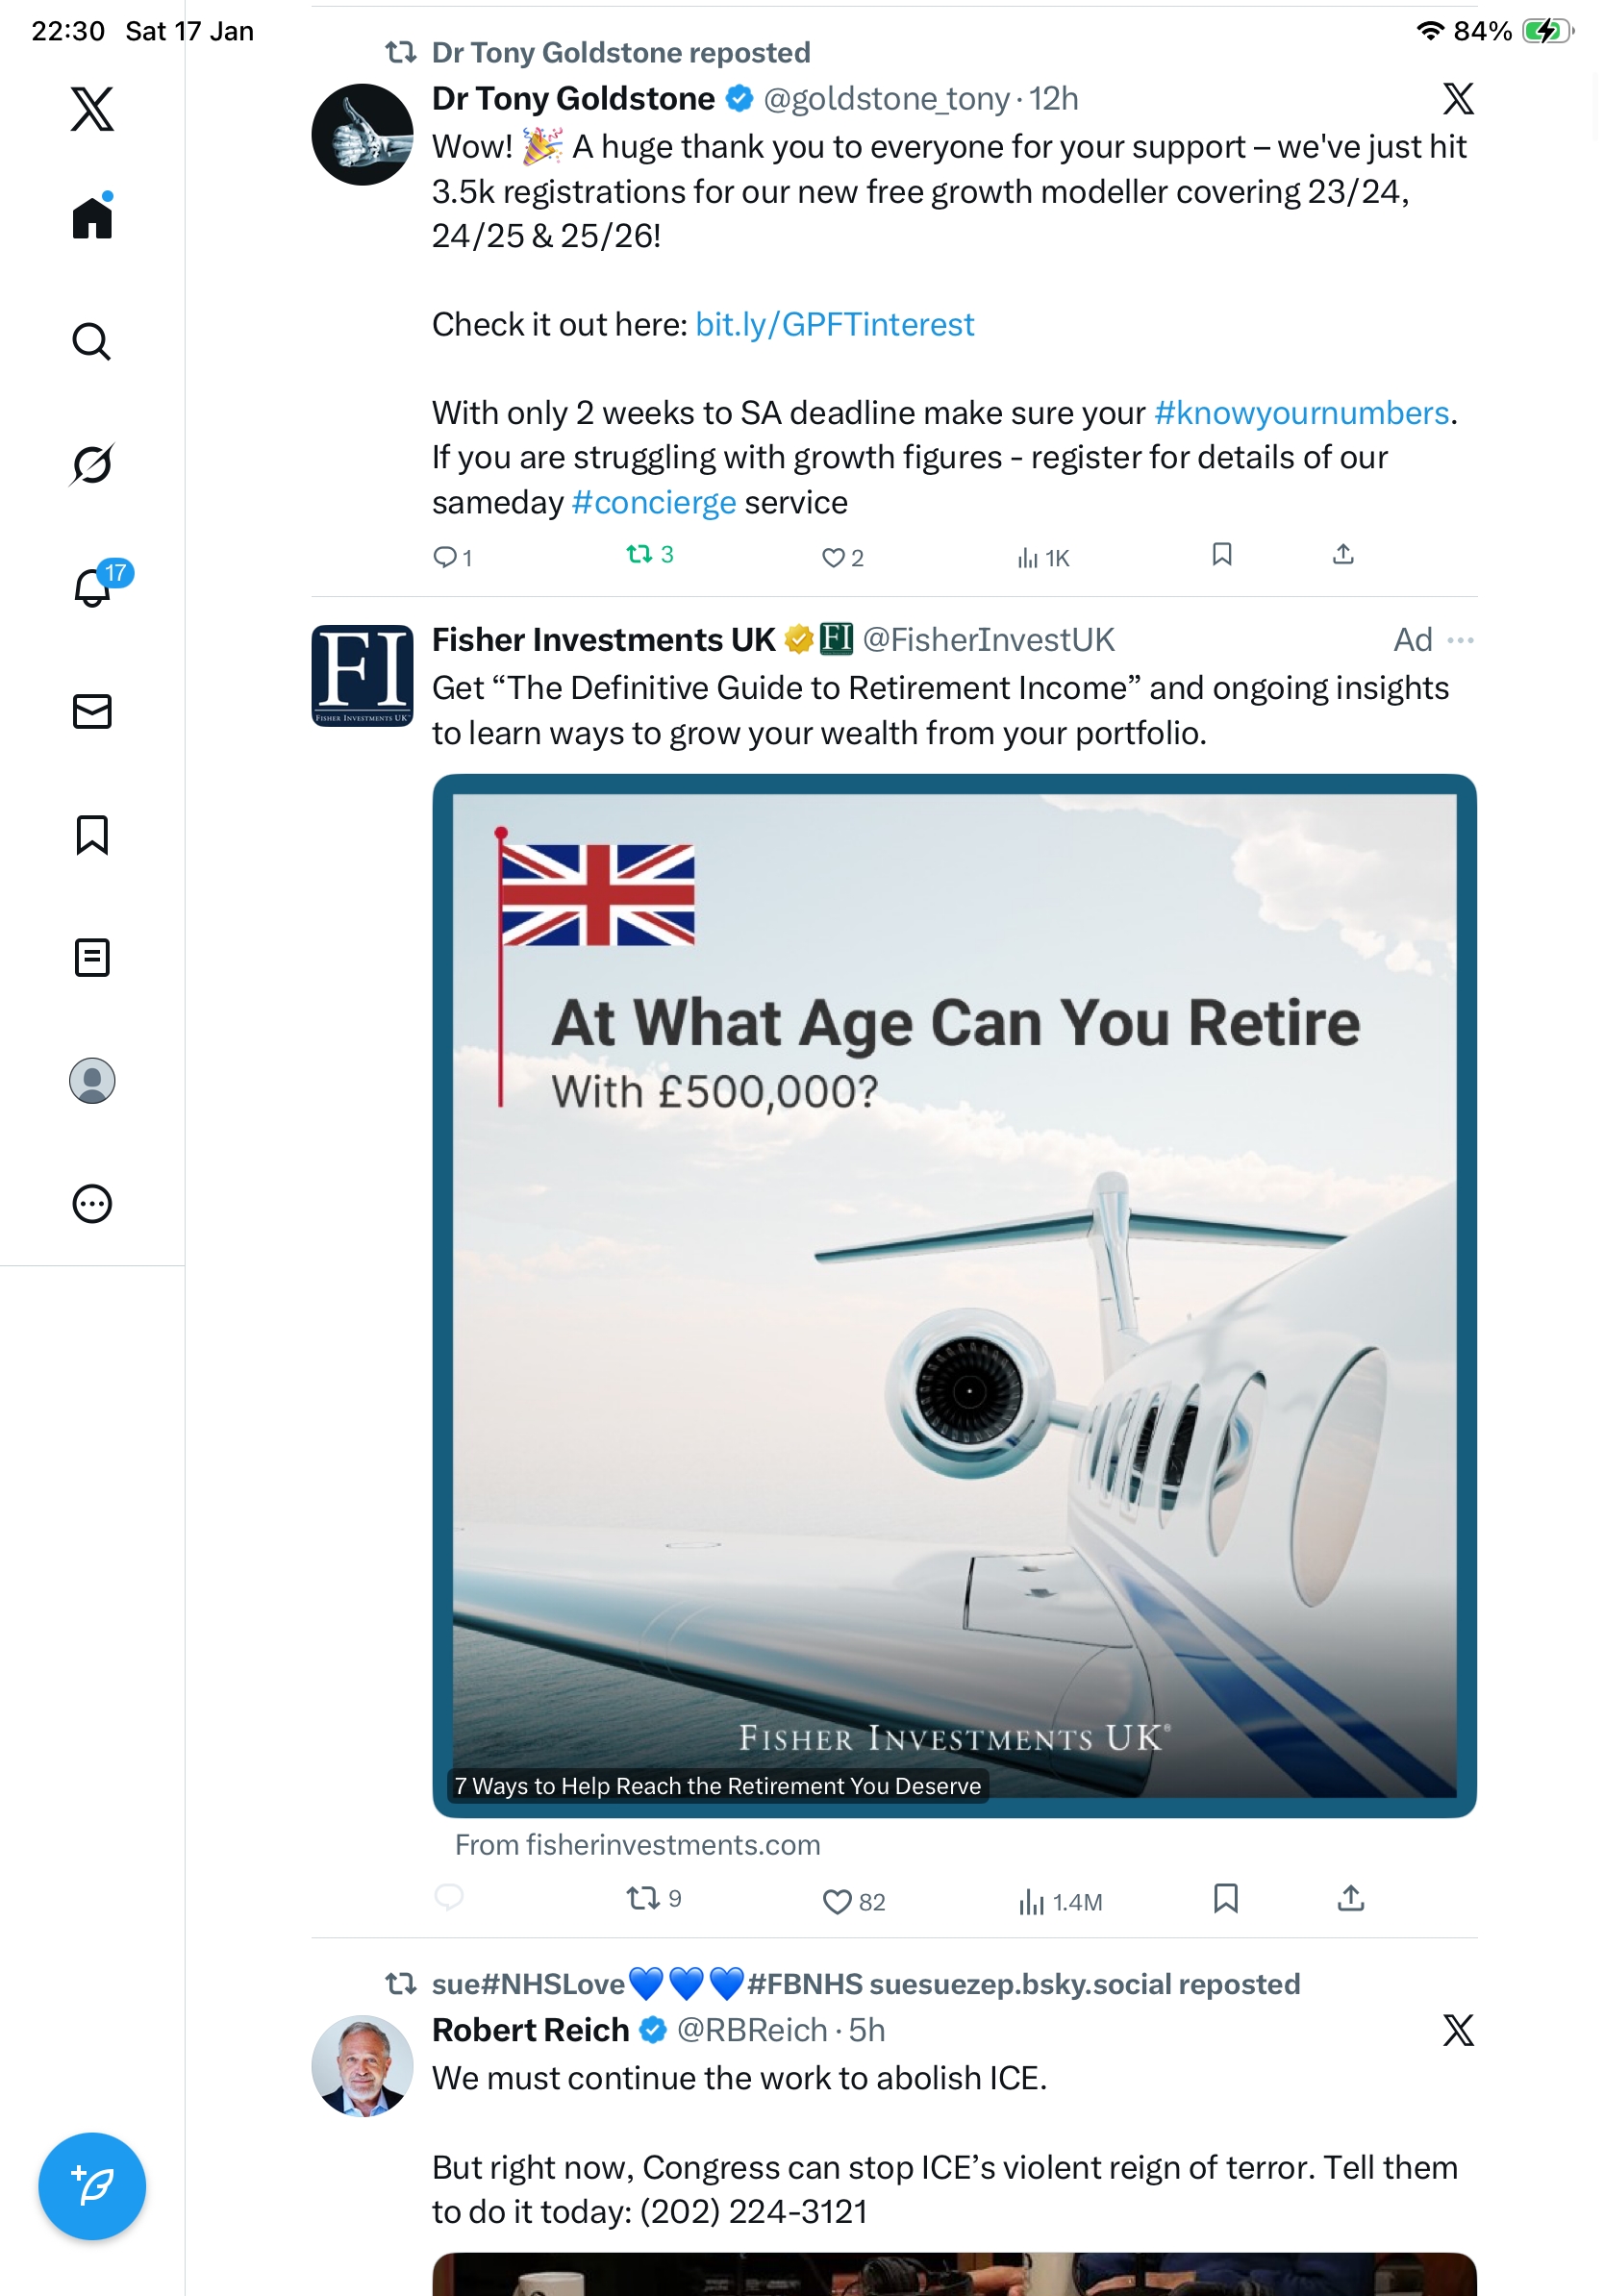Toggle like on Fisher Investments ad

coord(836,1901)
